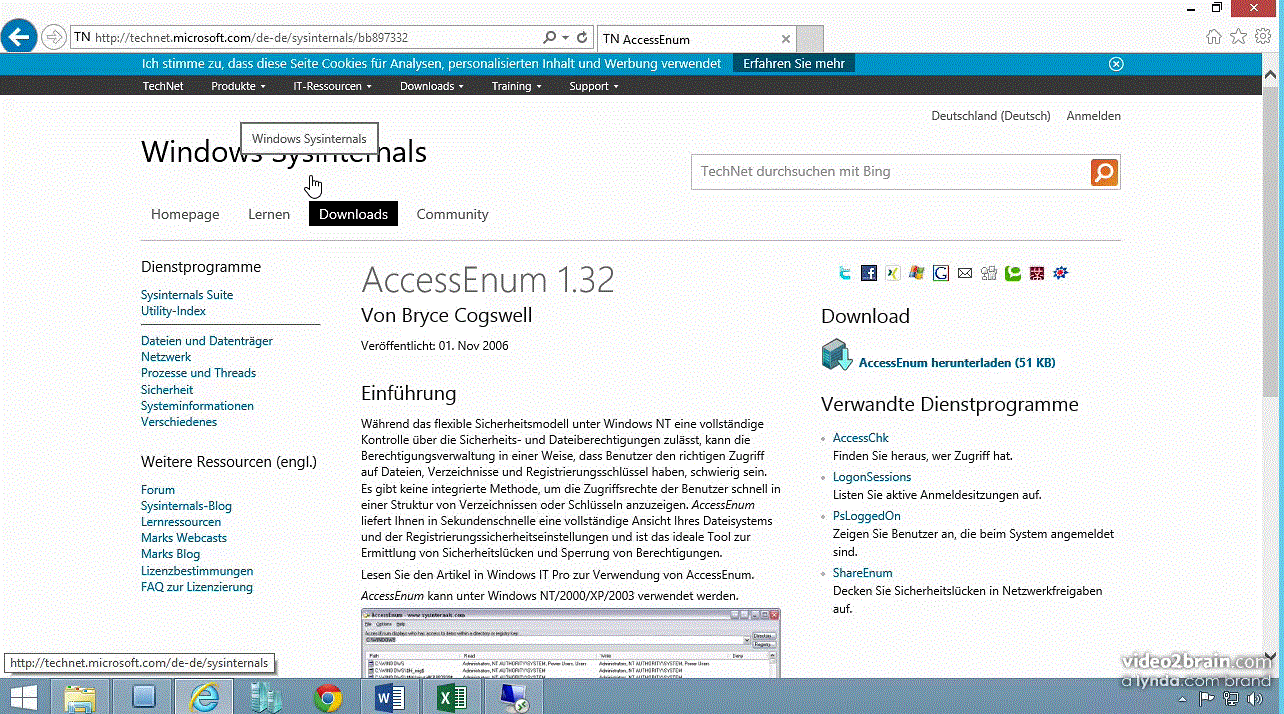1284x714 pixels.
Task: Expand the Support dropdown menu
Action: click(x=593, y=86)
